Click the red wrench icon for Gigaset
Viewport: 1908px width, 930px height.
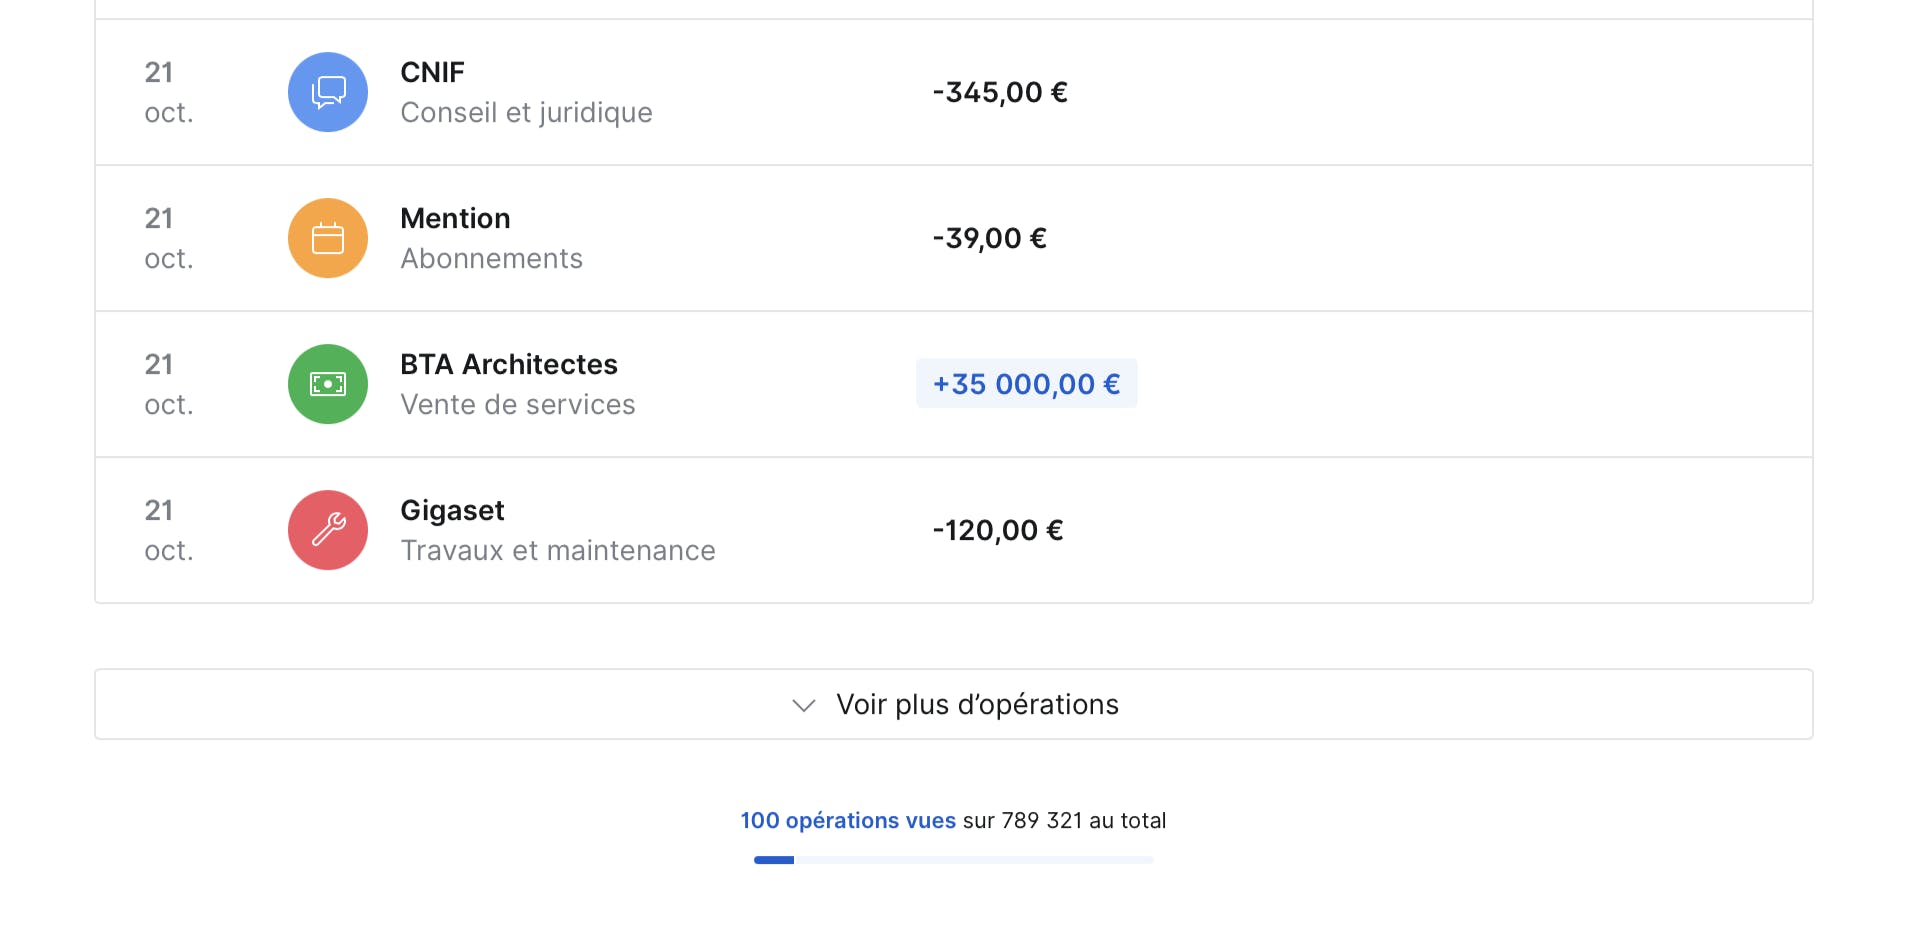(x=328, y=530)
